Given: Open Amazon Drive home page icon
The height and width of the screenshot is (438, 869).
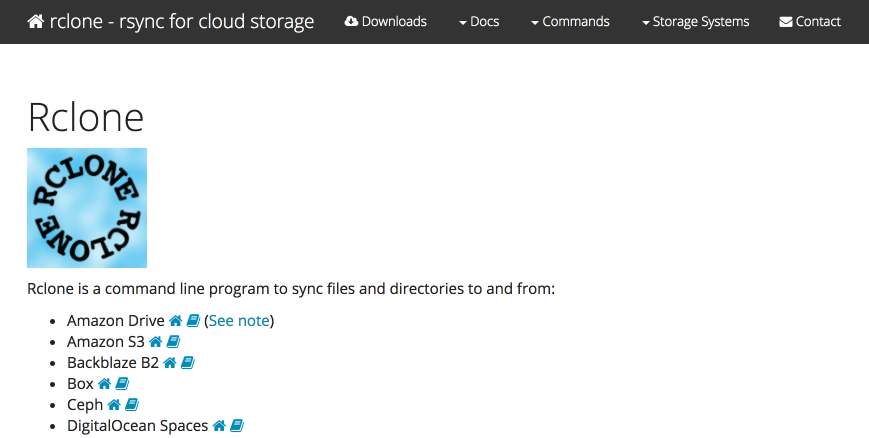Looking at the screenshot, I should [x=176, y=320].
